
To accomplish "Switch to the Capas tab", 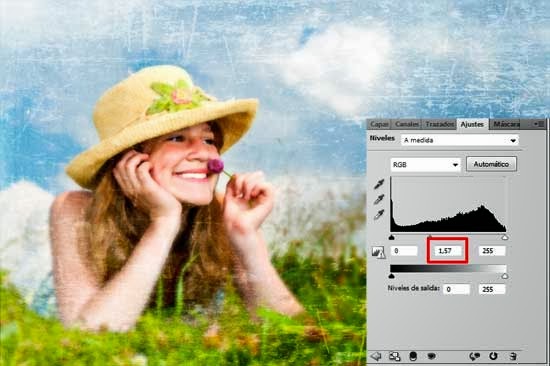I will 379,124.
